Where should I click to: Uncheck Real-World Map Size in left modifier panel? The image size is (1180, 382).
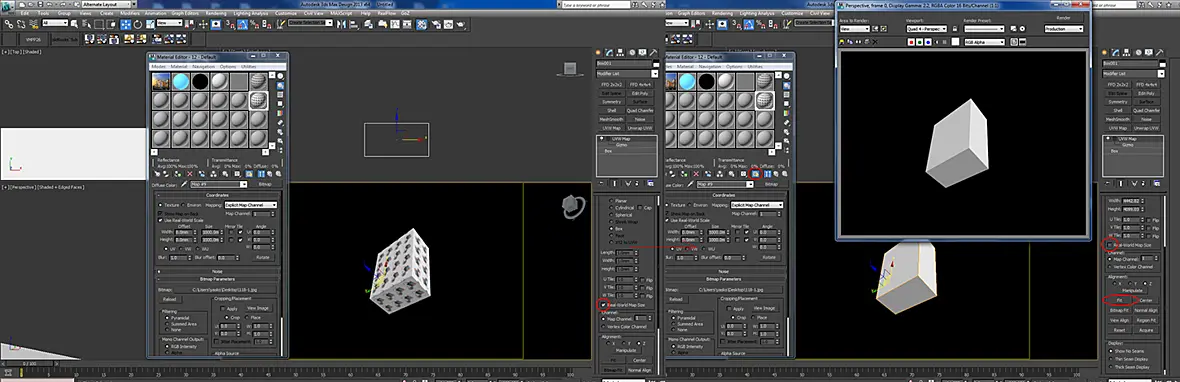pos(603,305)
